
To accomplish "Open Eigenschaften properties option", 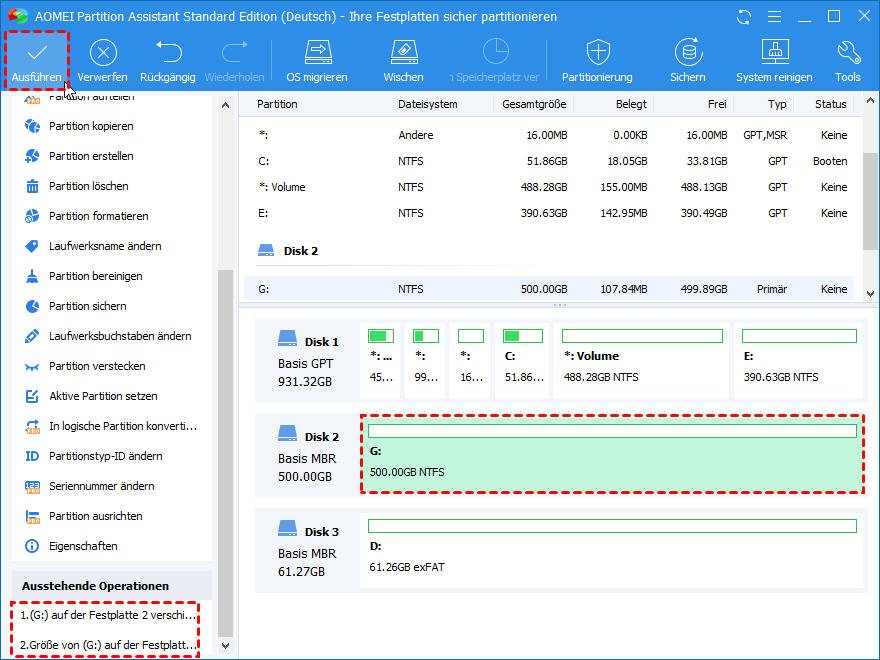I will pyautogui.click(x=83, y=546).
